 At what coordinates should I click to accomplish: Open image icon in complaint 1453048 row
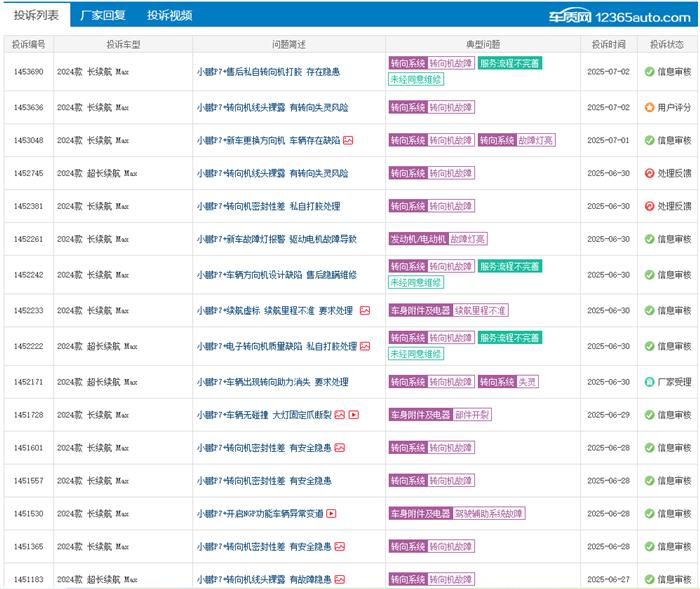click(348, 140)
